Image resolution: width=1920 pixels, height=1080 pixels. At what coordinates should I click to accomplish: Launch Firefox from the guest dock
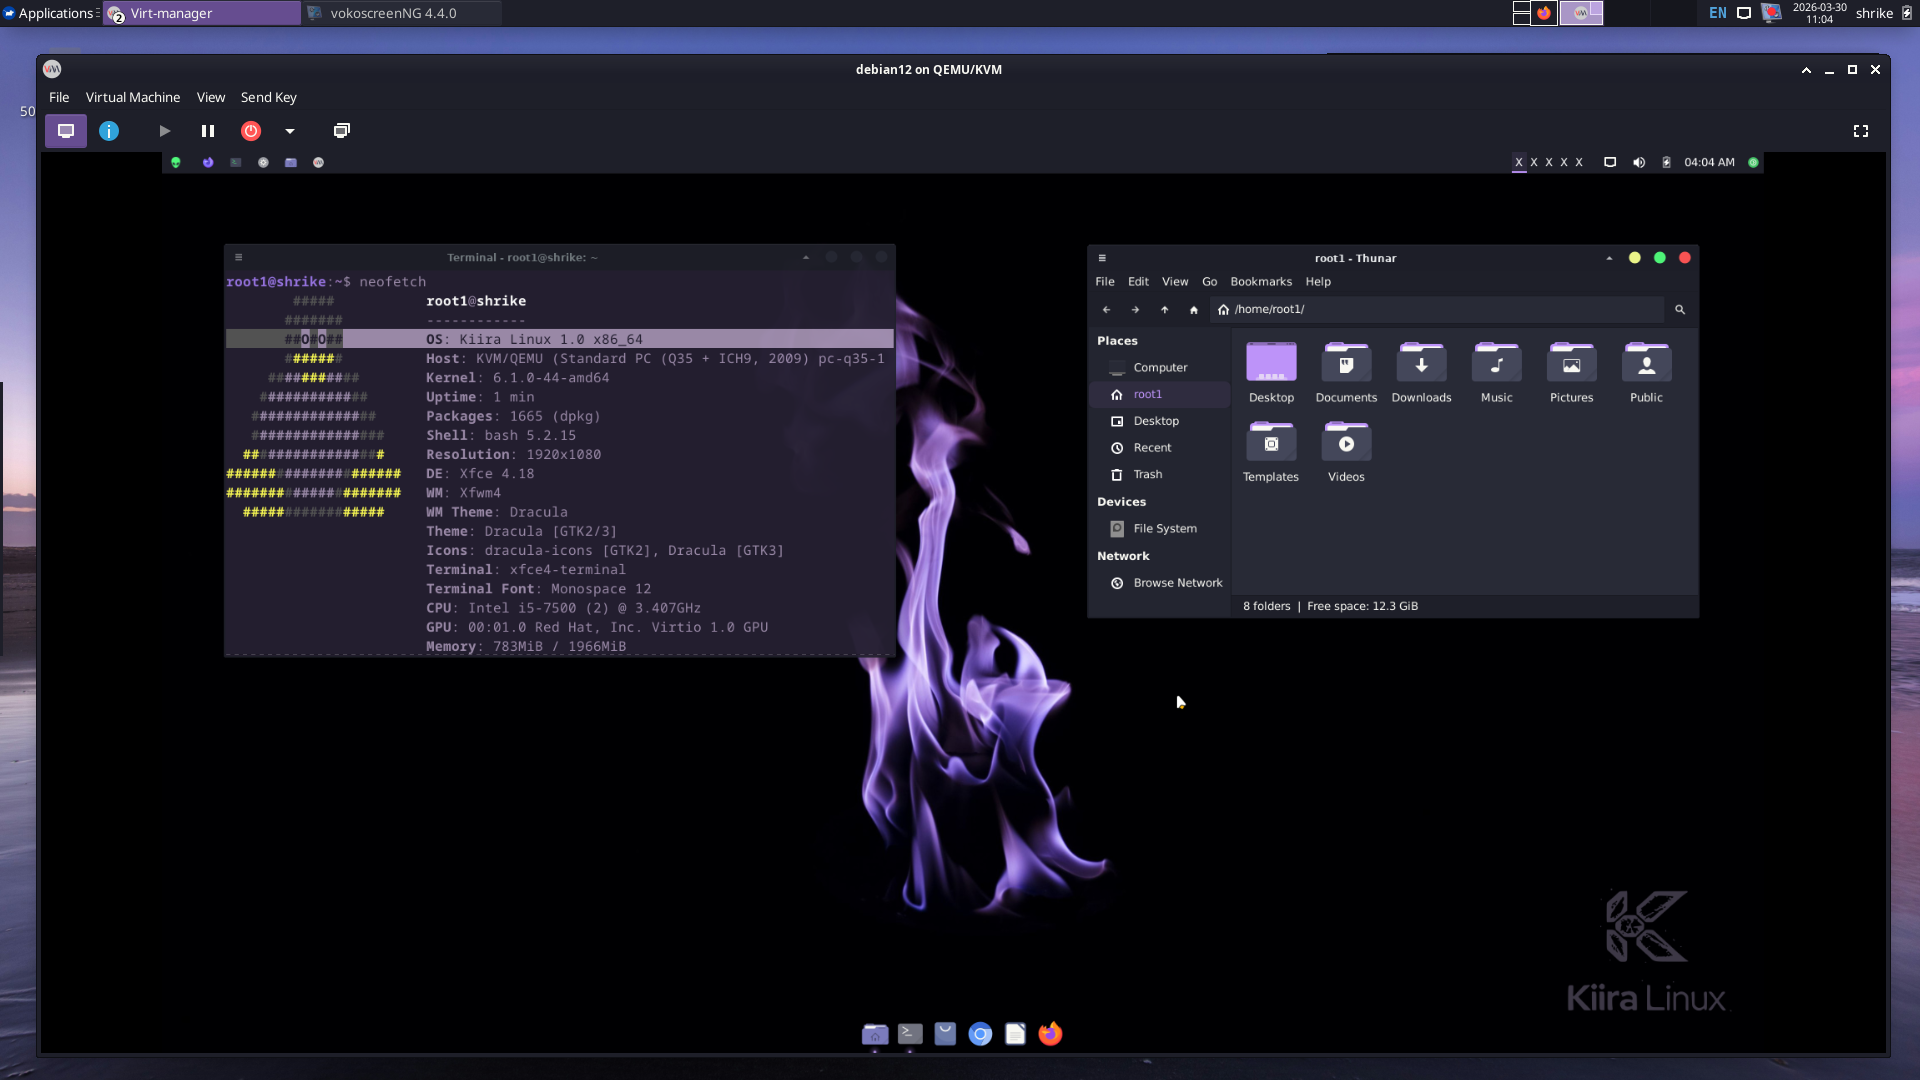[1050, 1034]
